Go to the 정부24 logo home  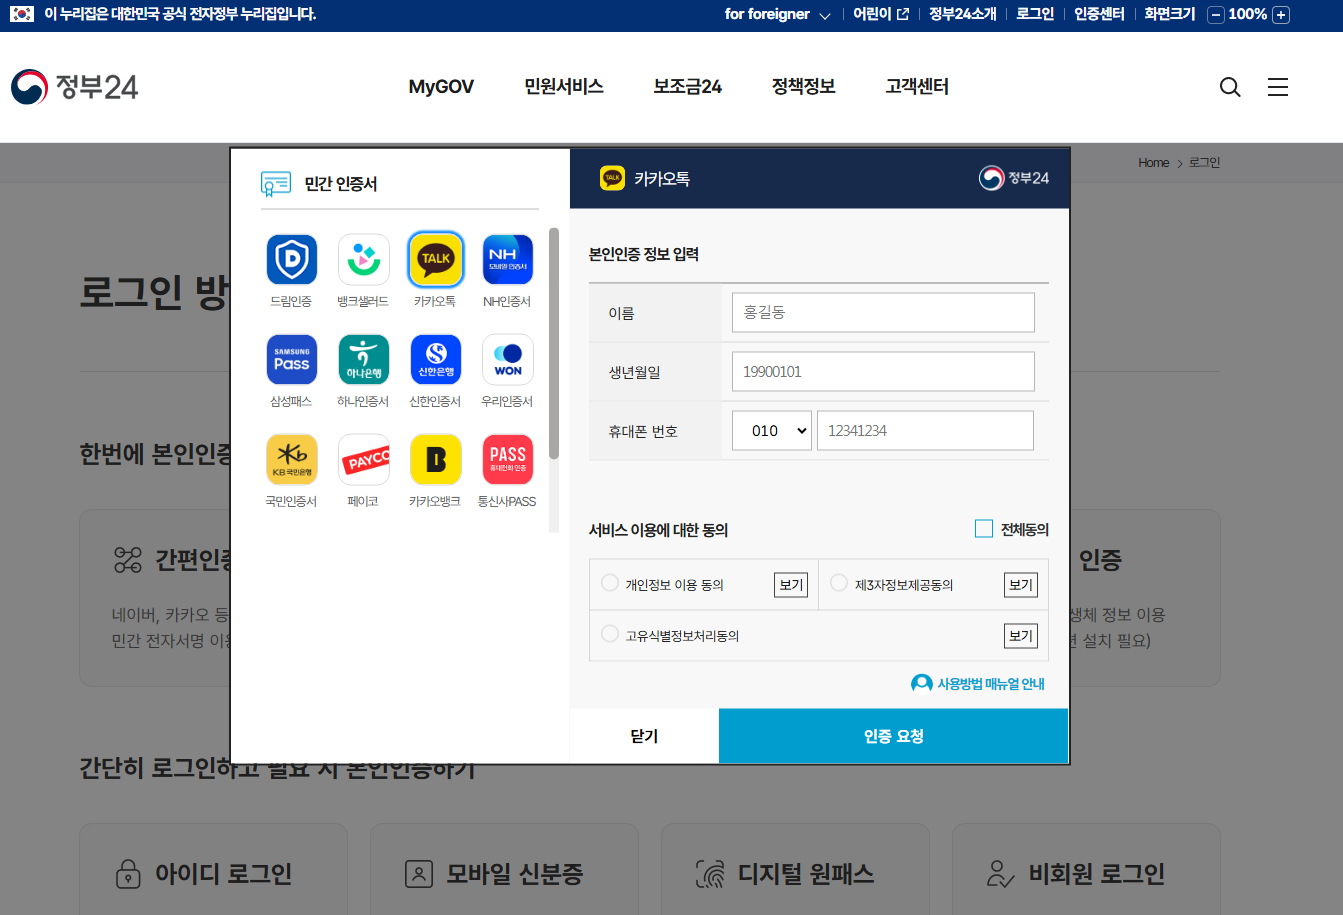tap(74, 87)
